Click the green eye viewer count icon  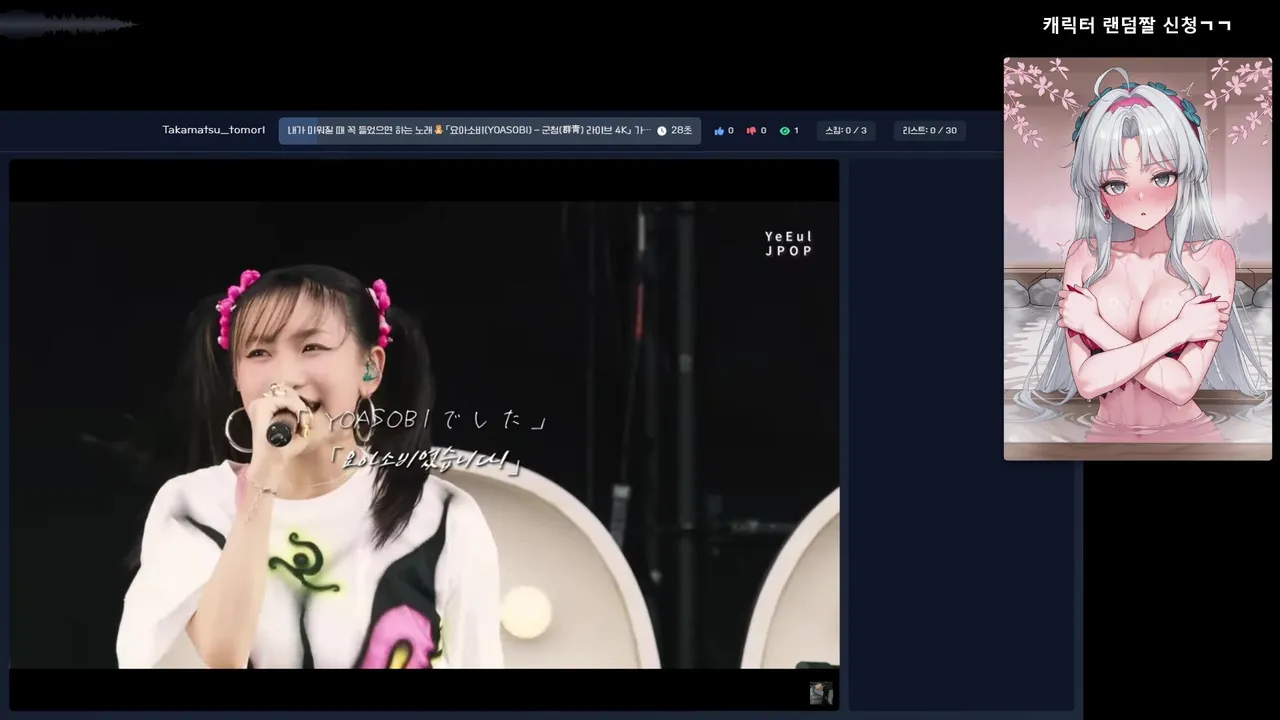pyautogui.click(x=784, y=131)
